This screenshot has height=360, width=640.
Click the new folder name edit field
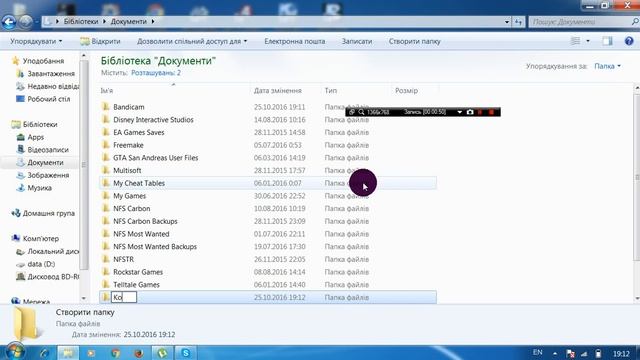tap(124, 297)
